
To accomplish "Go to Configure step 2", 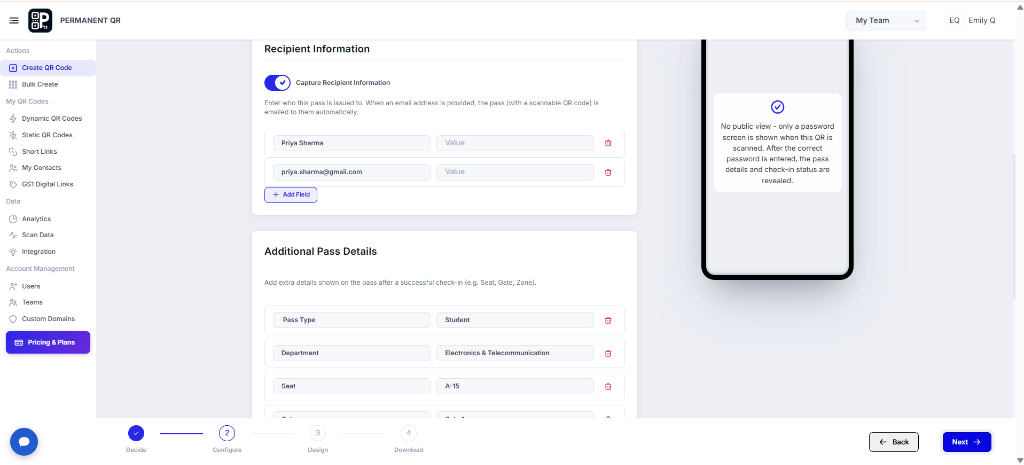I will pos(227,433).
